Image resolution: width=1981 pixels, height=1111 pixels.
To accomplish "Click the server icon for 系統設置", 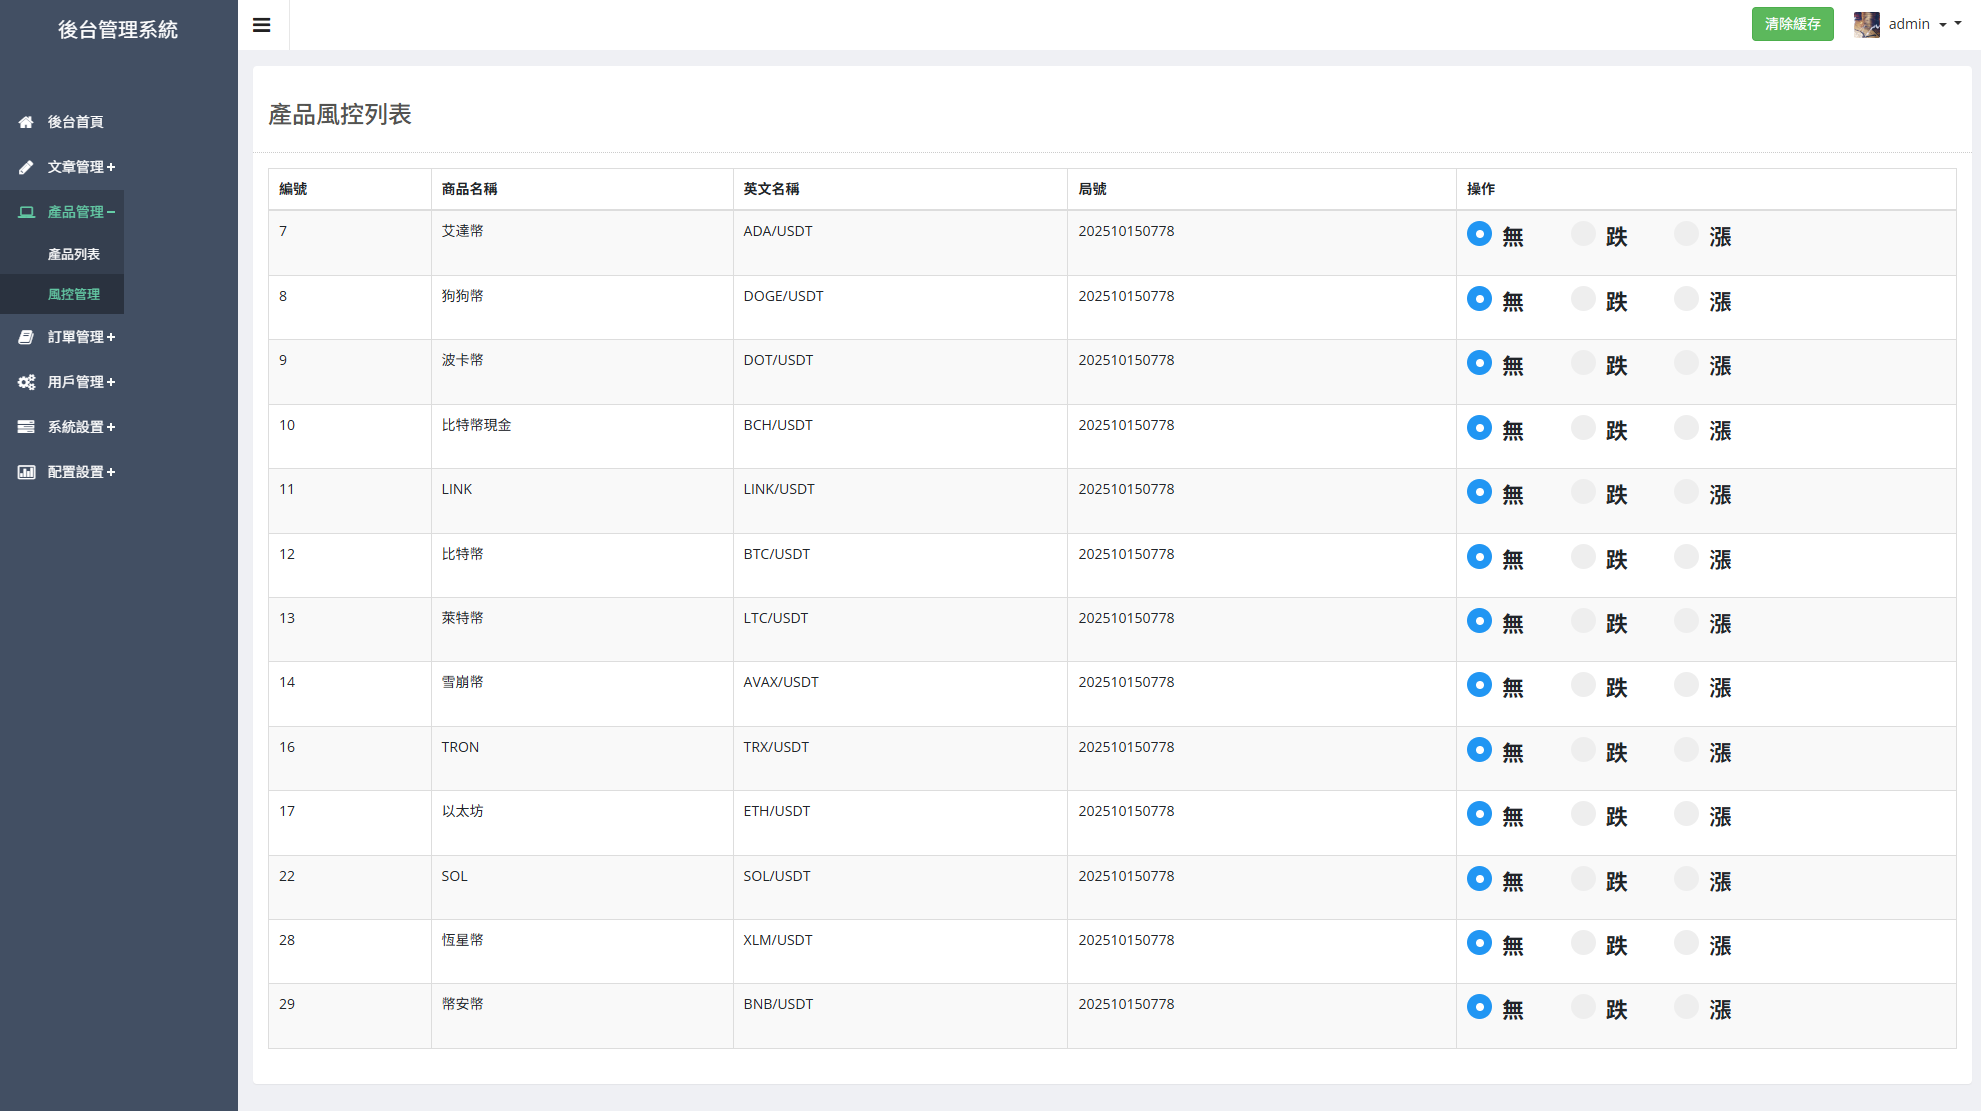I will click(26, 427).
